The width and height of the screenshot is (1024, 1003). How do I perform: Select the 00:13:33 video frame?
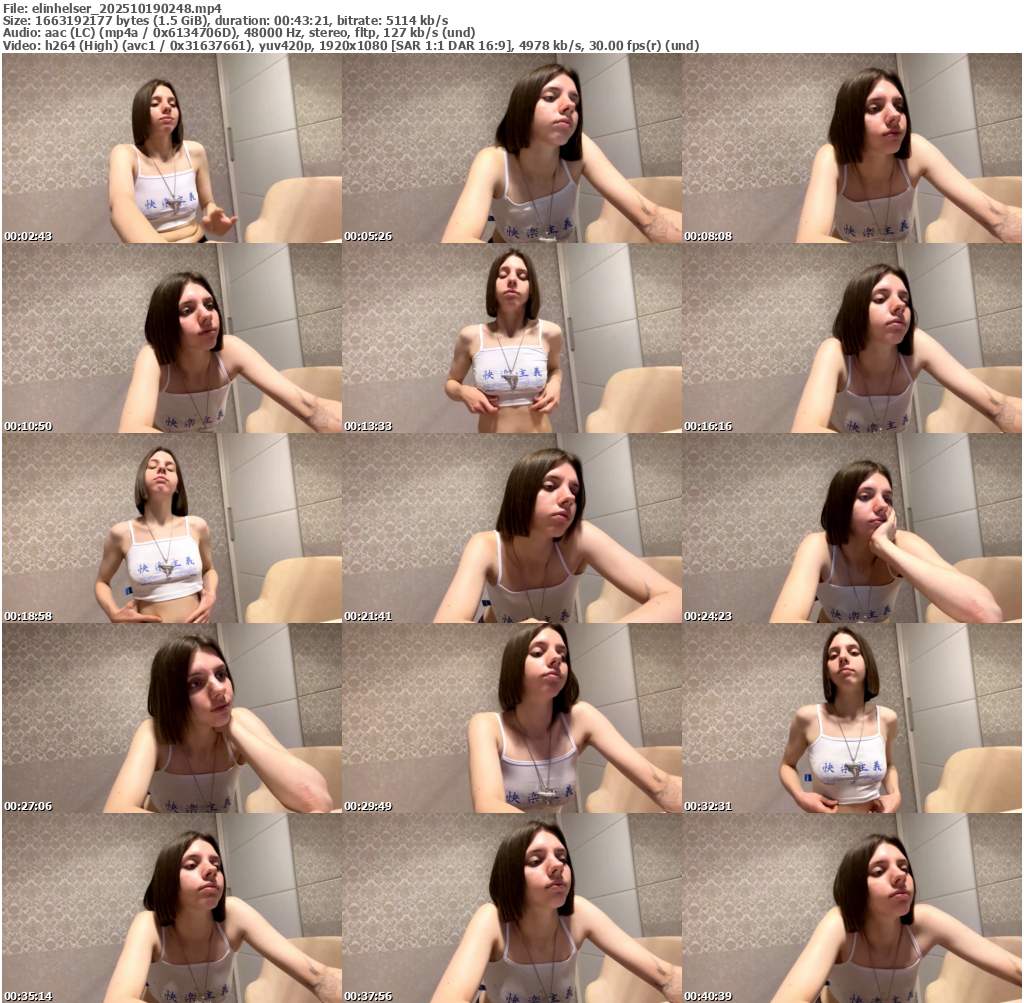tap(512, 338)
